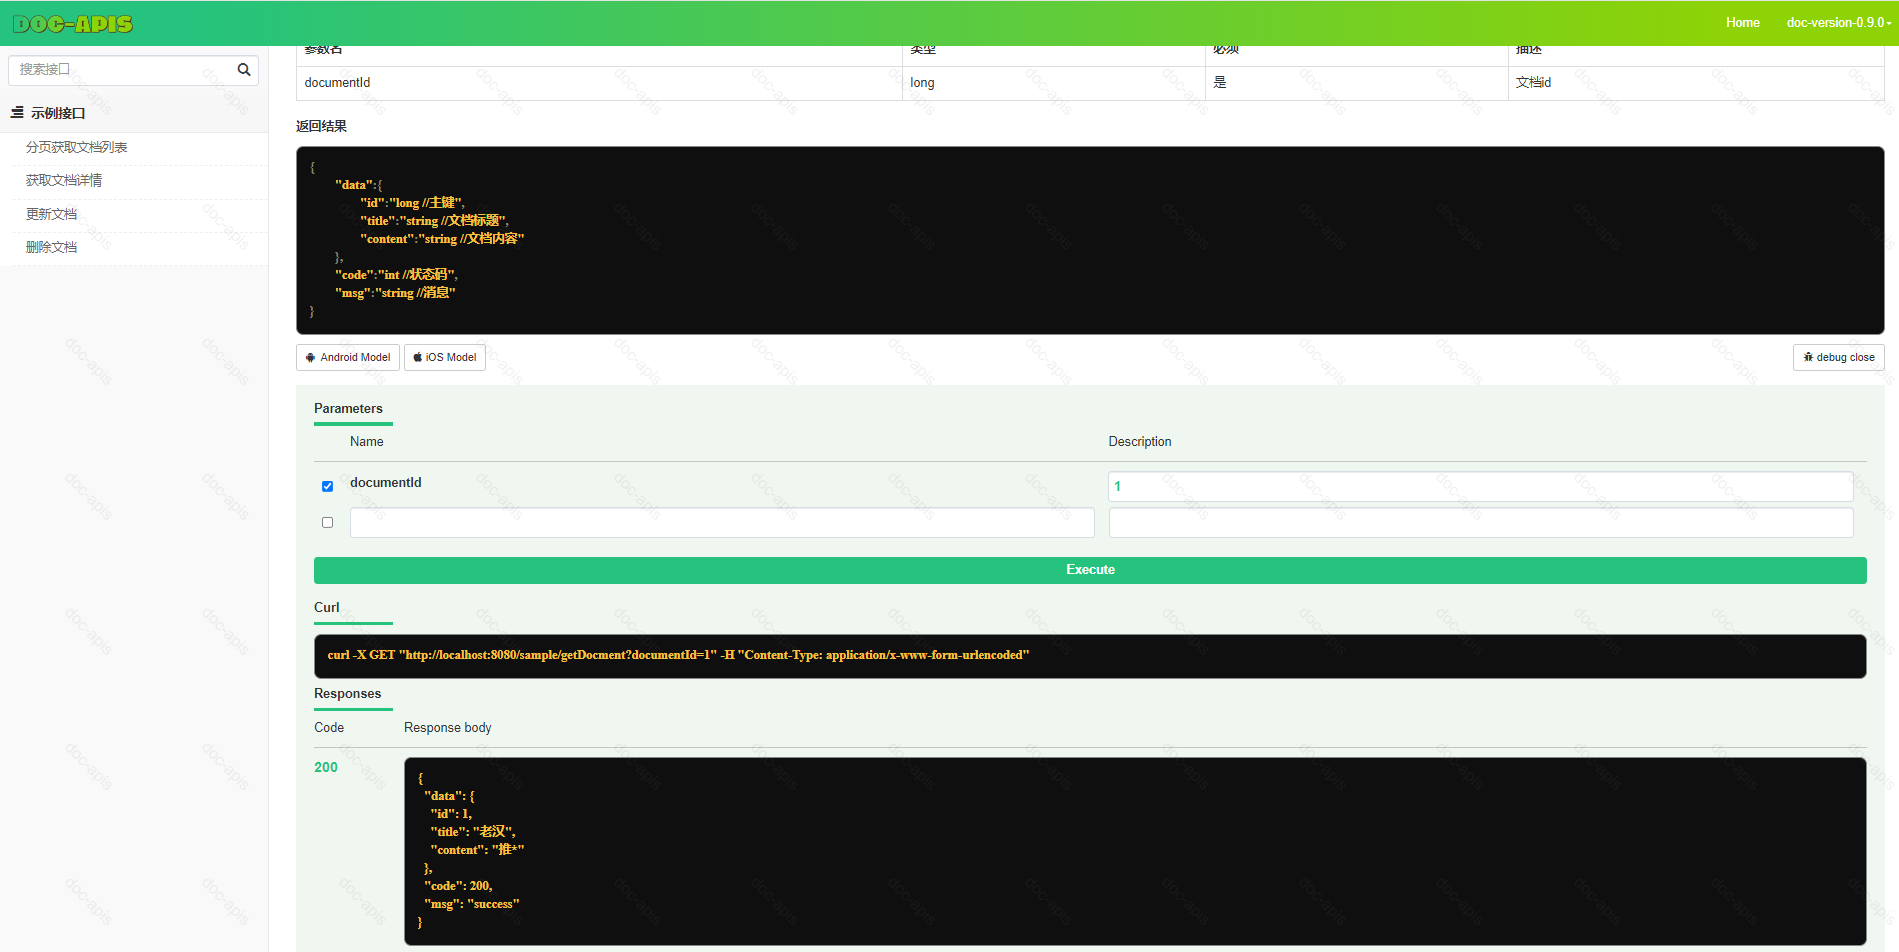Click the 示例接口 menu list icon

pos(17,113)
